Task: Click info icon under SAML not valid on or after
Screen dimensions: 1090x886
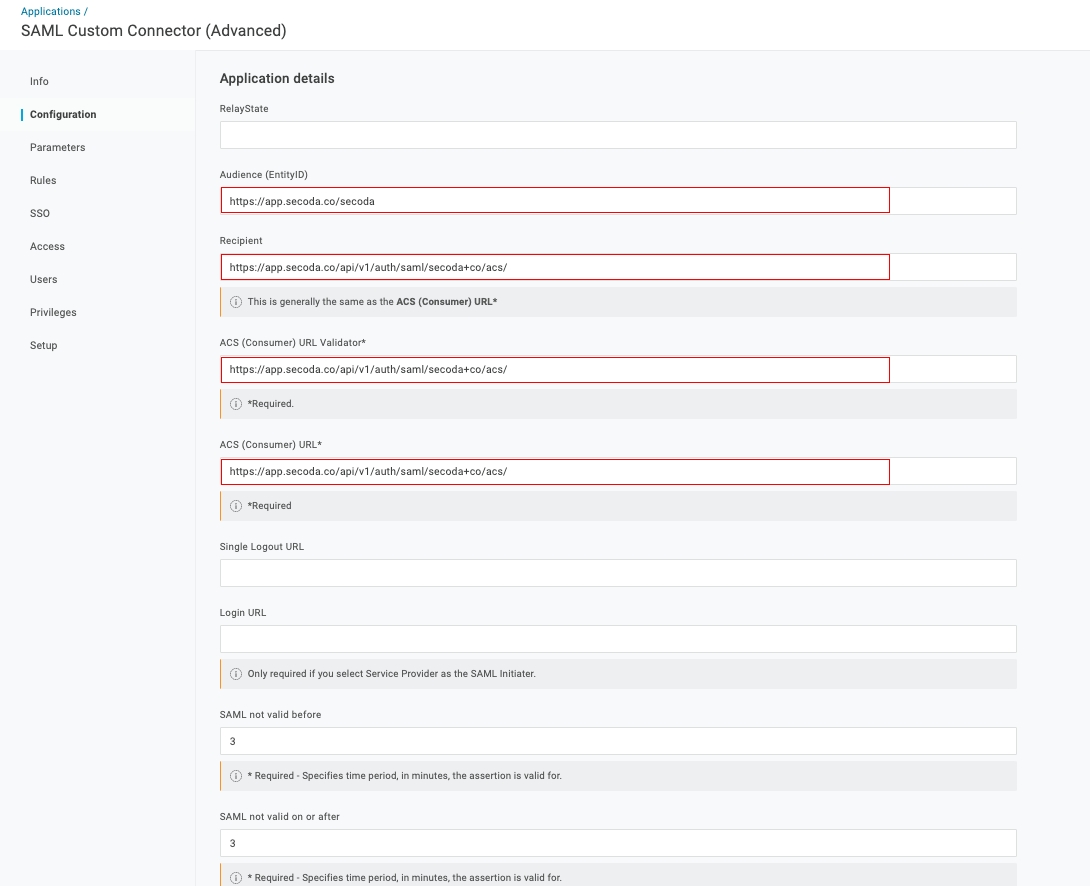Action: tap(236, 878)
